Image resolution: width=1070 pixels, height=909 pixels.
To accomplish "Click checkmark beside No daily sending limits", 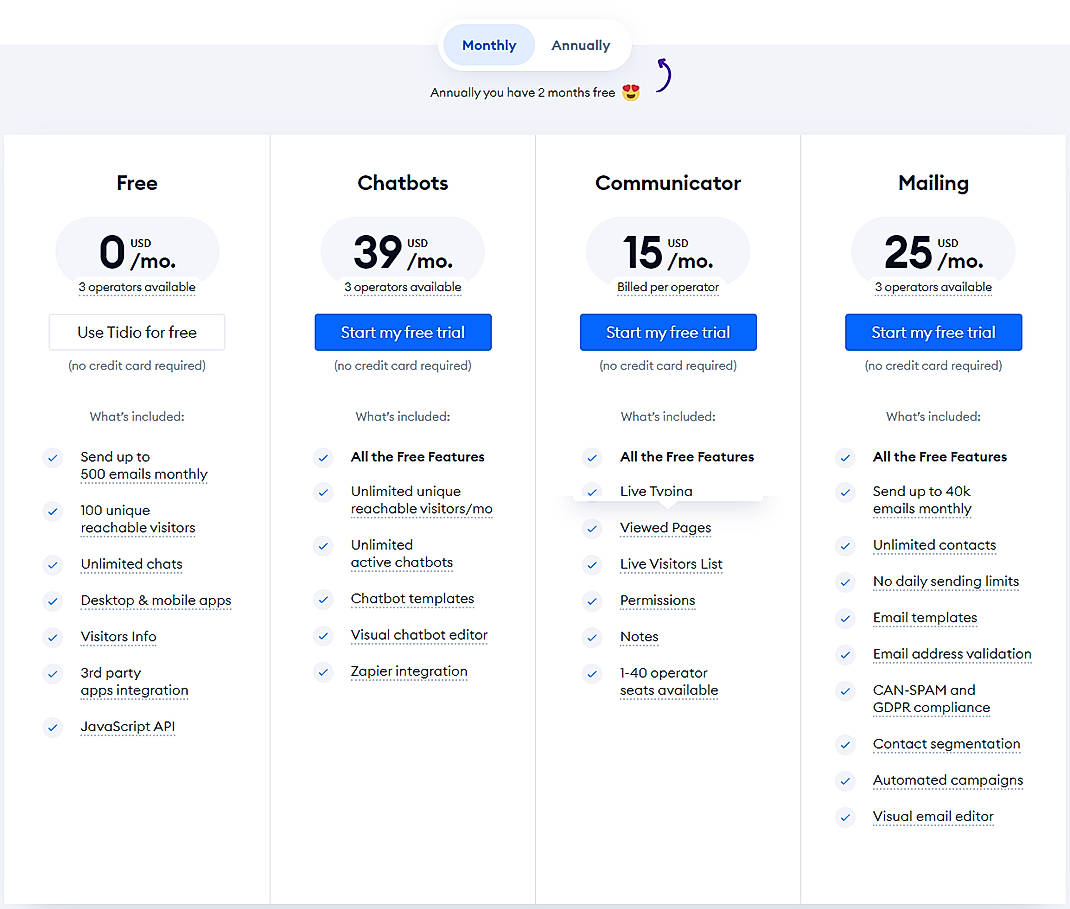I will pyautogui.click(x=845, y=582).
